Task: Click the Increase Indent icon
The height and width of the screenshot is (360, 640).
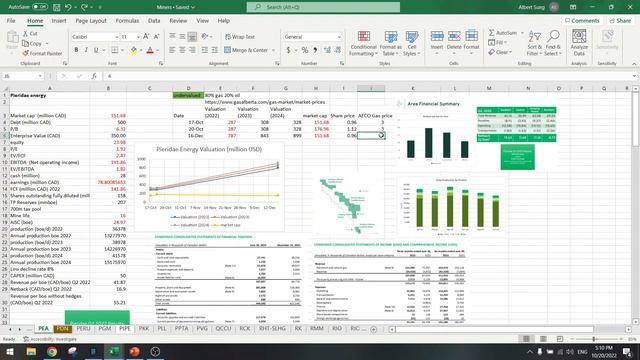Action: pos(215,50)
